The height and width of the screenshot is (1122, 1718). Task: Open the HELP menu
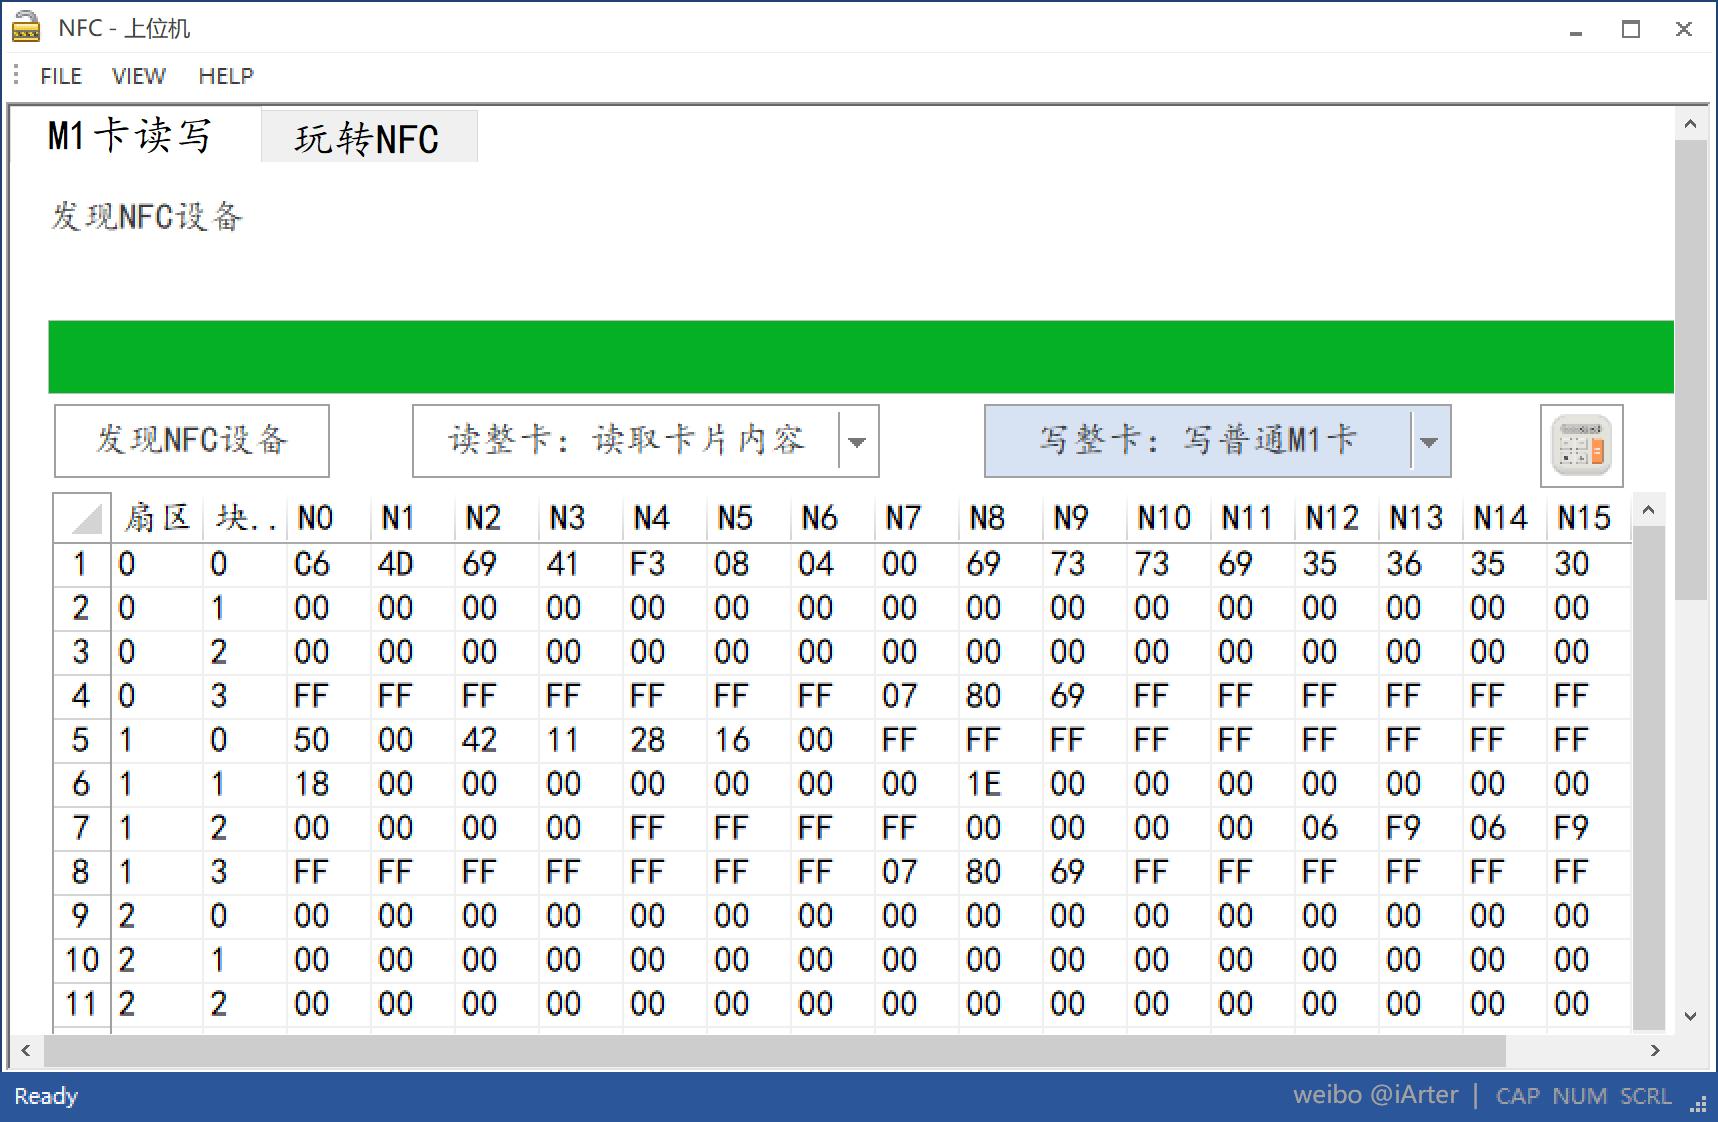226,75
